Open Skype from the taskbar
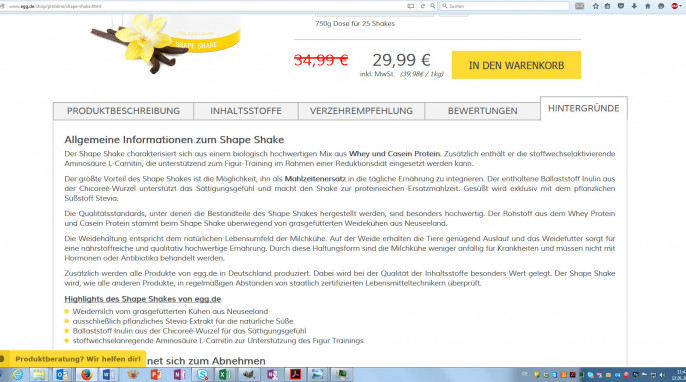The width and height of the screenshot is (686, 382). coord(202,375)
